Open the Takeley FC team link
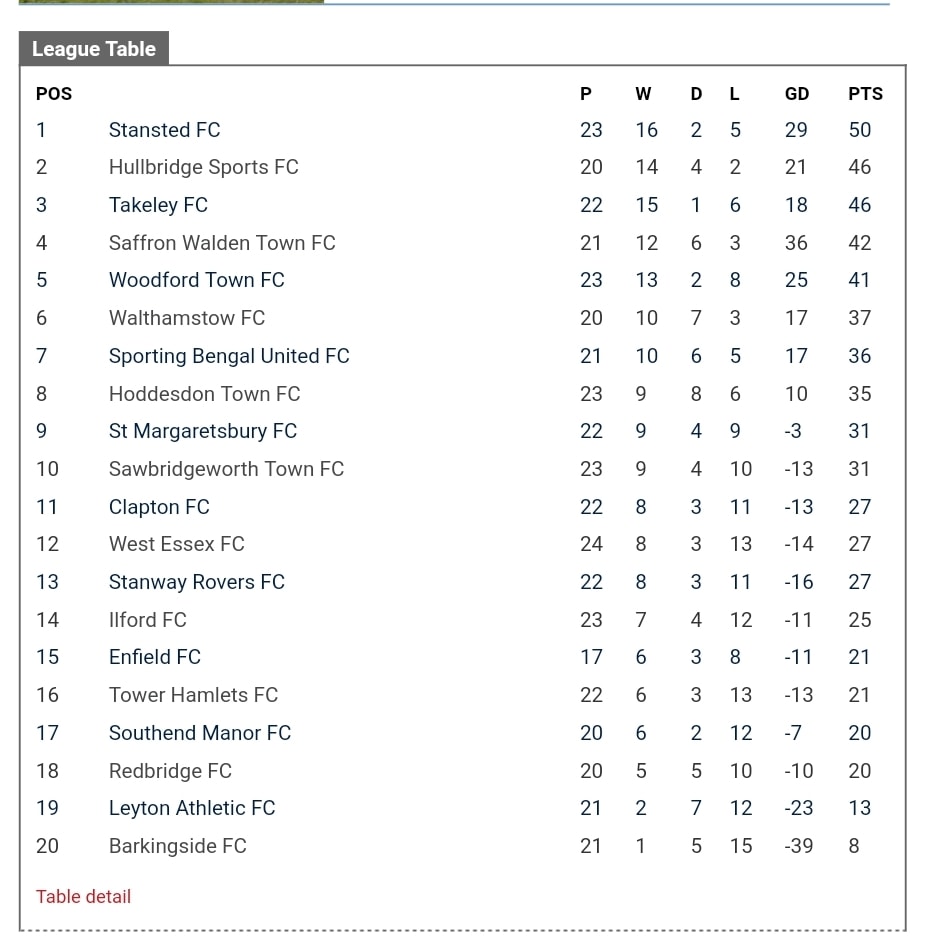The height and width of the screenshot is (945, 925). [x=158, y=205]
